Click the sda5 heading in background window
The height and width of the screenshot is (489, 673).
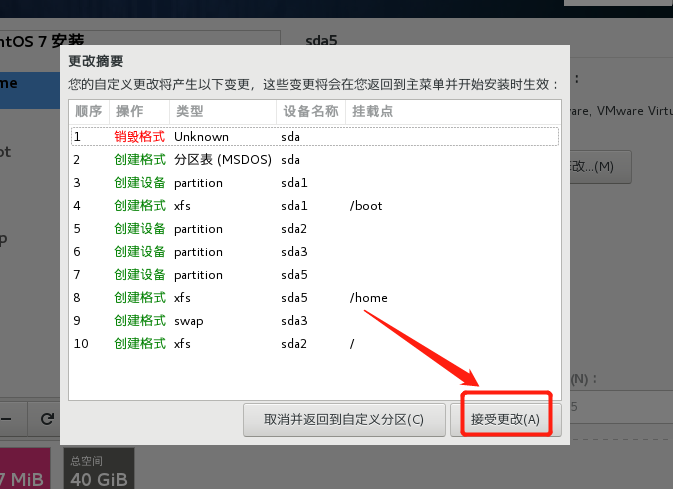pos(321,41)
